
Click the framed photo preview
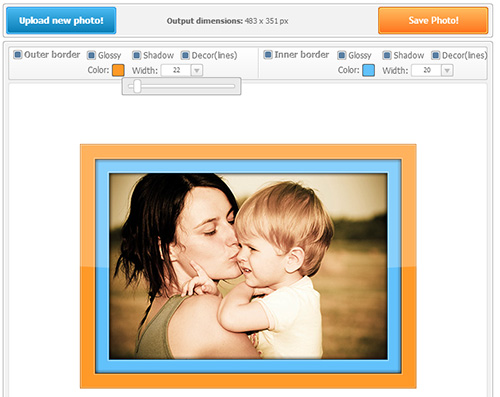coord(248,266)
